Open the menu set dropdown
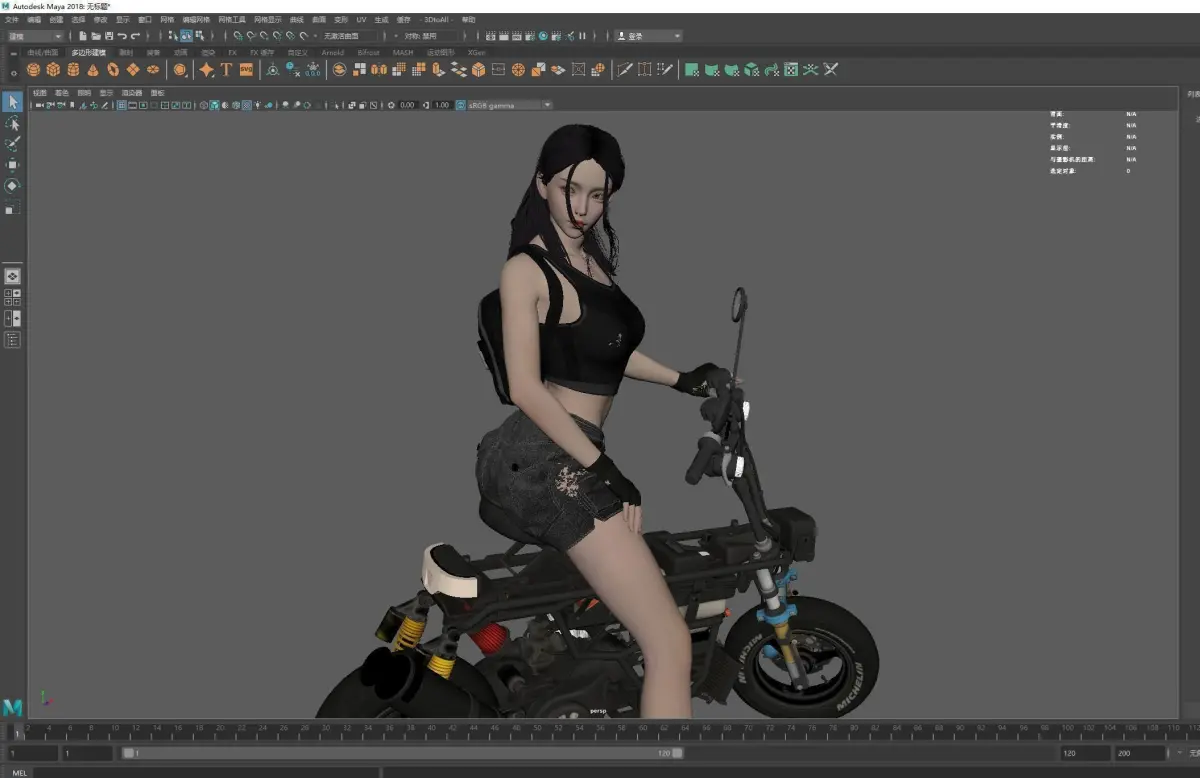1200x778 pixels. [35, 36]
